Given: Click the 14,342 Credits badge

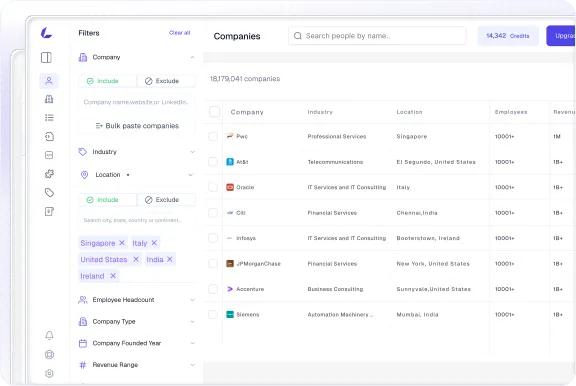Looking at the screenshot, I should (x=508, y=36).
